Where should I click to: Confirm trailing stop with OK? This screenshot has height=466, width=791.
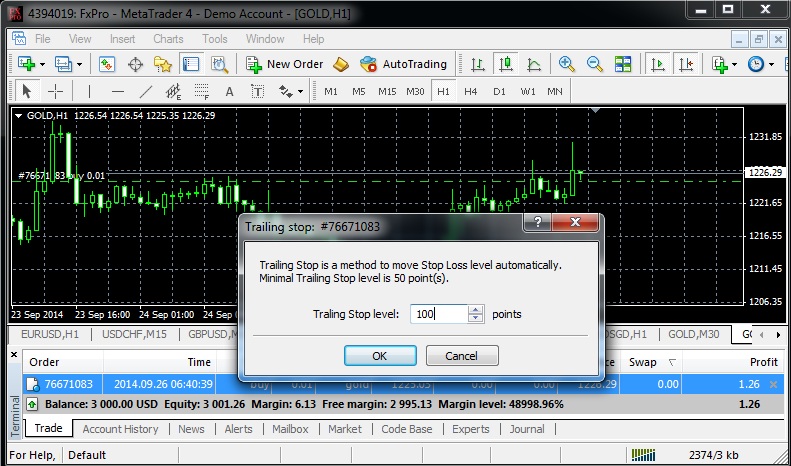(x=379, y=356)
